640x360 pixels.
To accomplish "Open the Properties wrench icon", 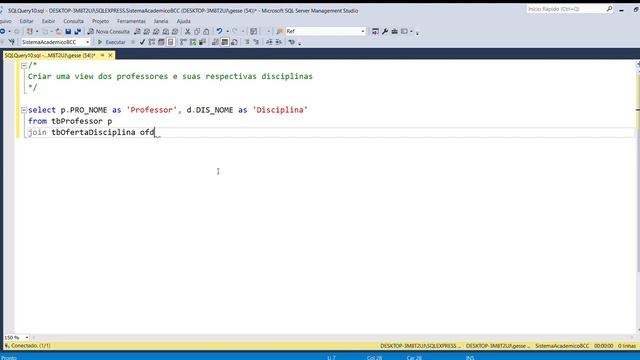I will coord(385,31).
